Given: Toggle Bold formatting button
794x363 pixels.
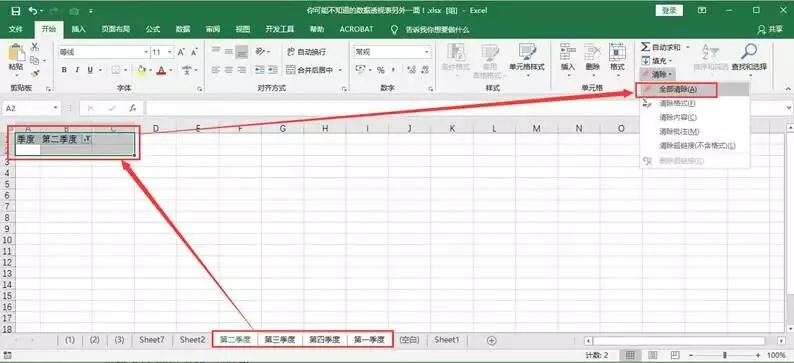Looking at the screenshot, I should pos(64,70).
